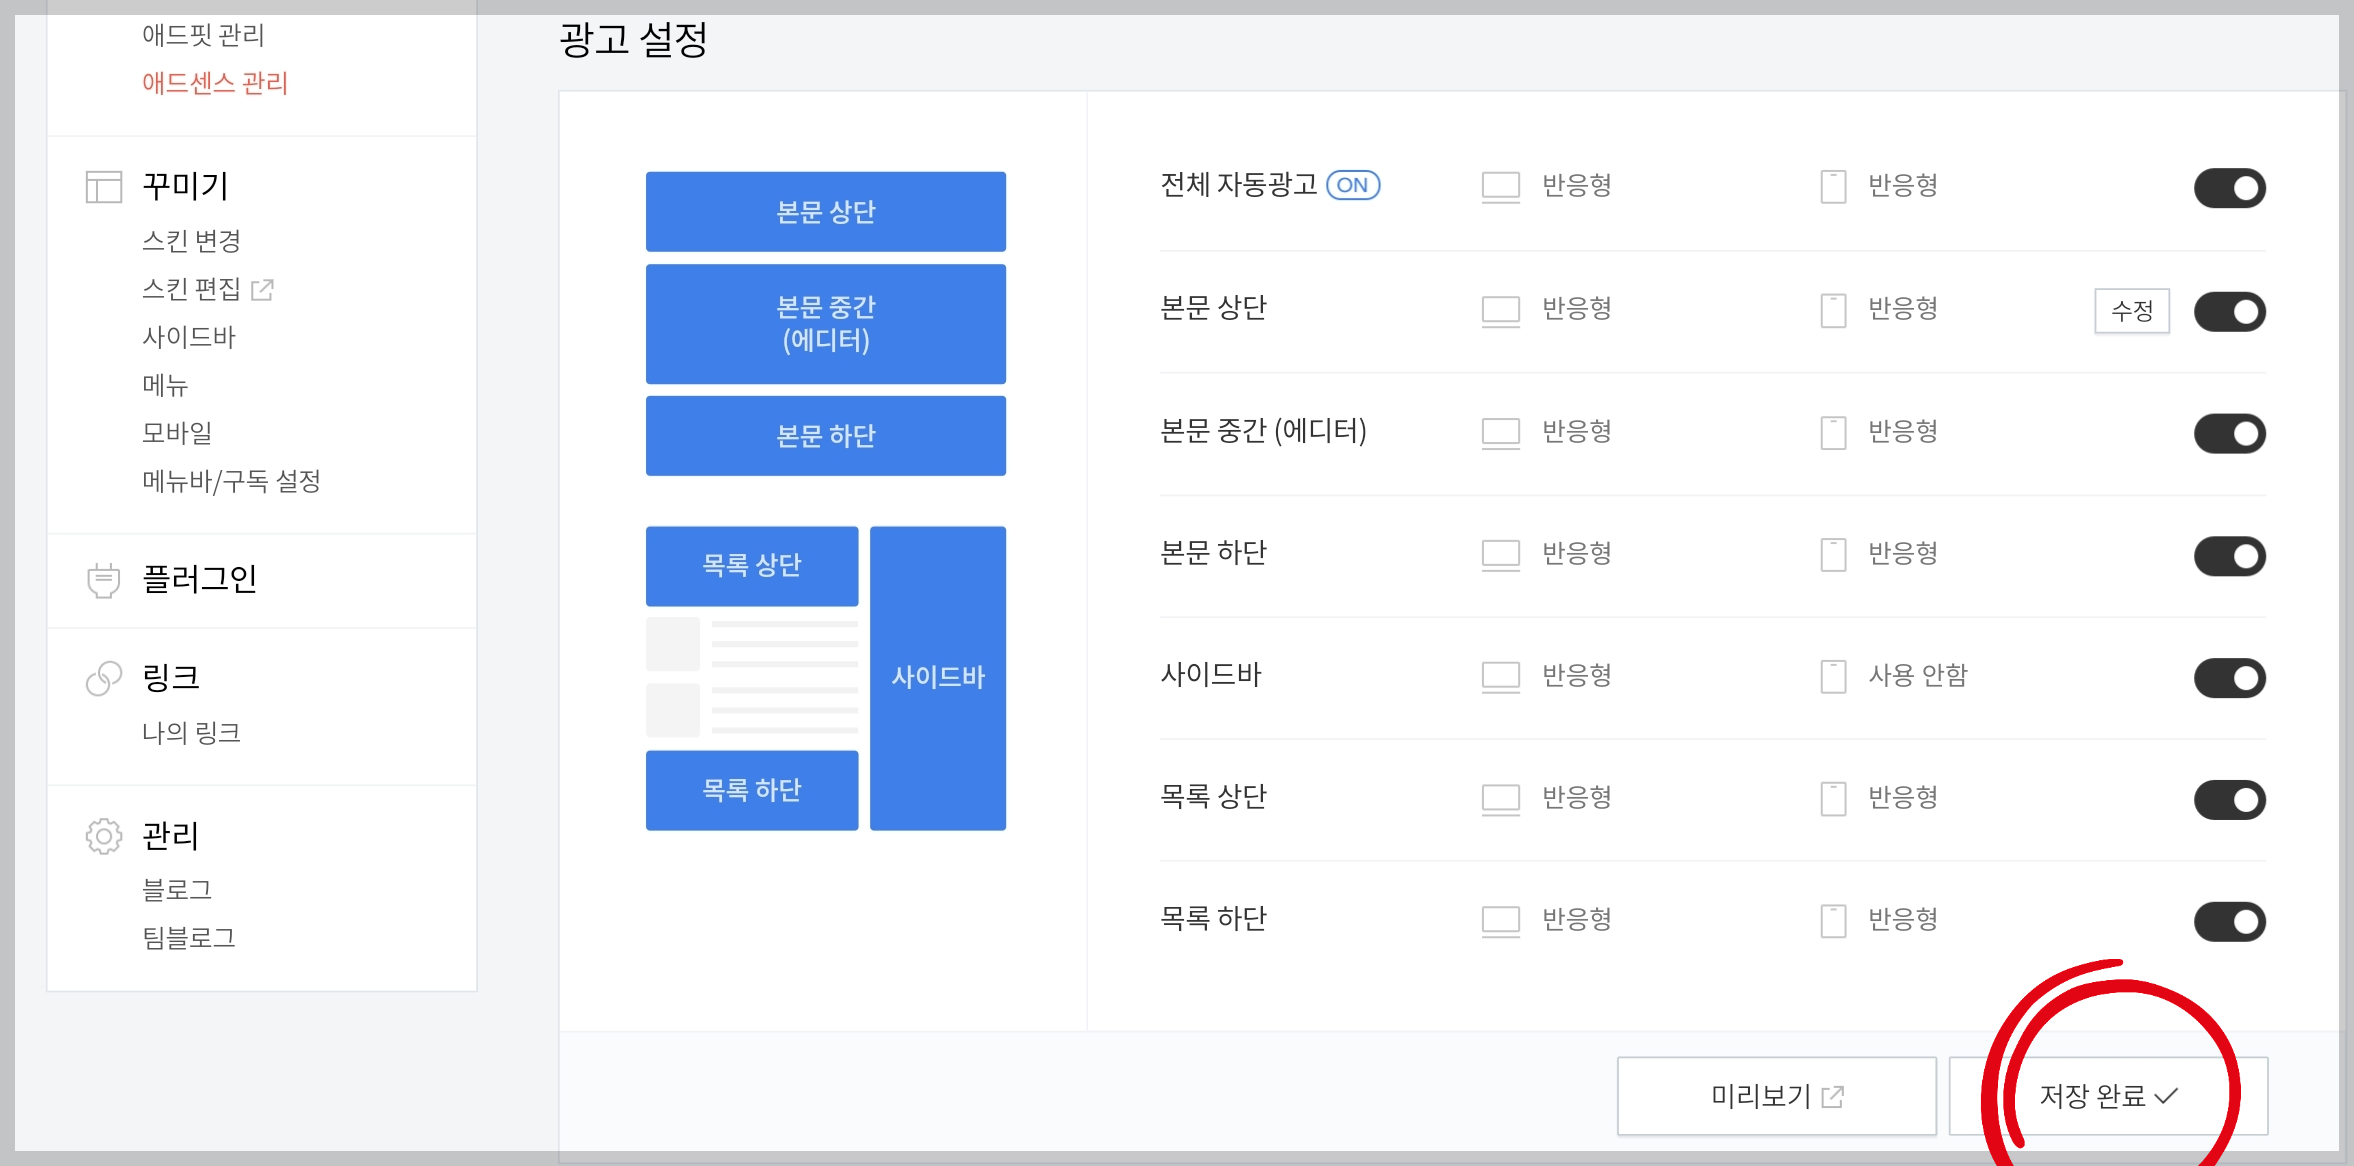
Task: Select 애드핏 관리 in the sidebar
Action: coord(201,36)
